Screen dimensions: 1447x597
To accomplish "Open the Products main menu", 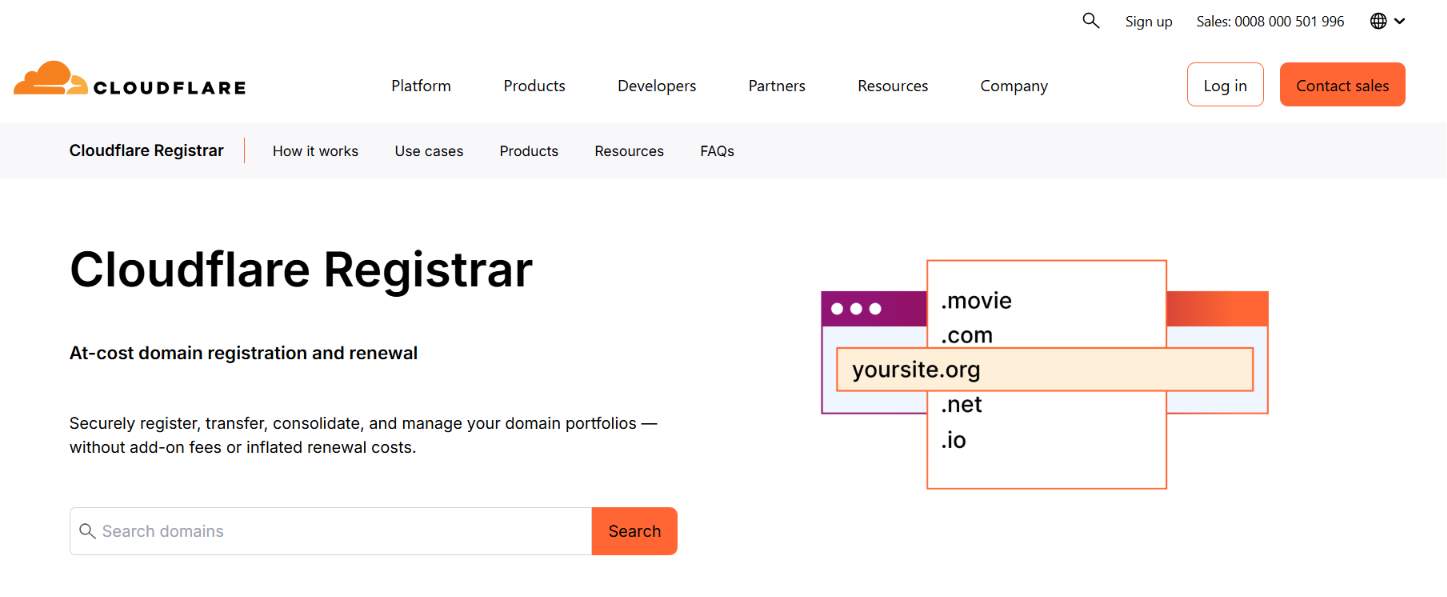I will [x=534, y=86].
